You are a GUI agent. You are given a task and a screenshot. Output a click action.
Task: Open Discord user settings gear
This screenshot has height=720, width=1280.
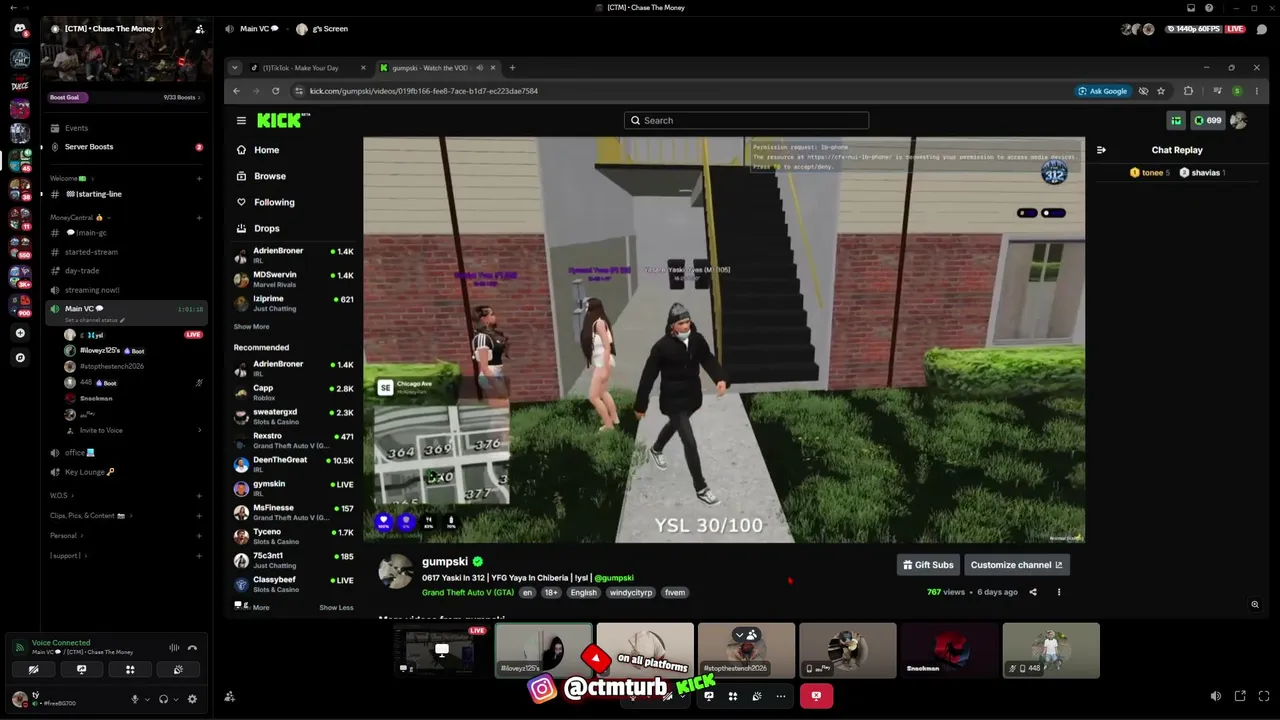coord(193,699)
